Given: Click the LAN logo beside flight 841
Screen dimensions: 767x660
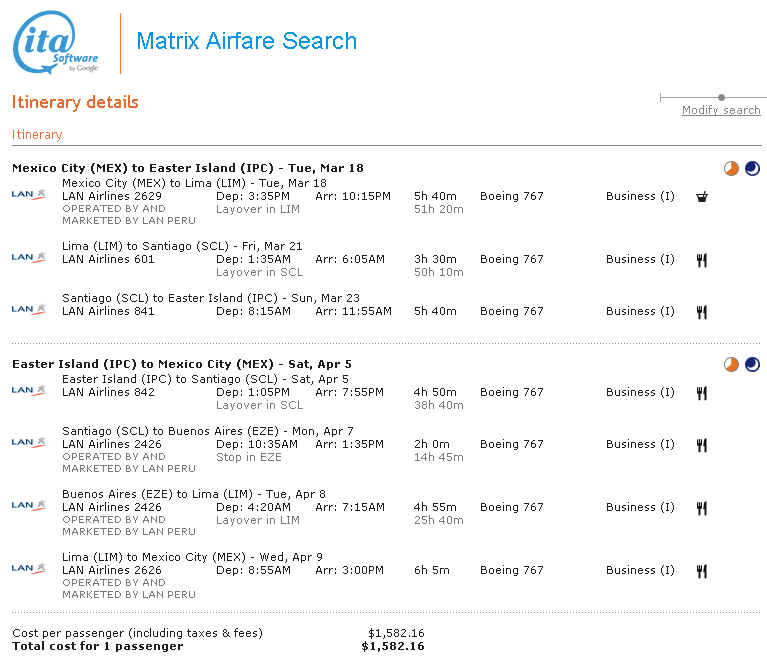Looking at the screenshot, I should pos(29,309).
